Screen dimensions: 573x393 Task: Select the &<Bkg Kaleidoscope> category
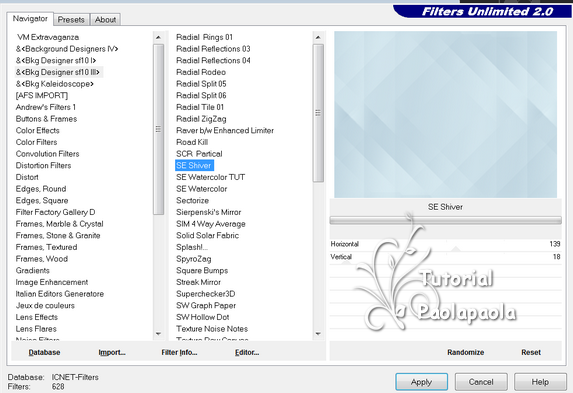[x=54, y=84]
